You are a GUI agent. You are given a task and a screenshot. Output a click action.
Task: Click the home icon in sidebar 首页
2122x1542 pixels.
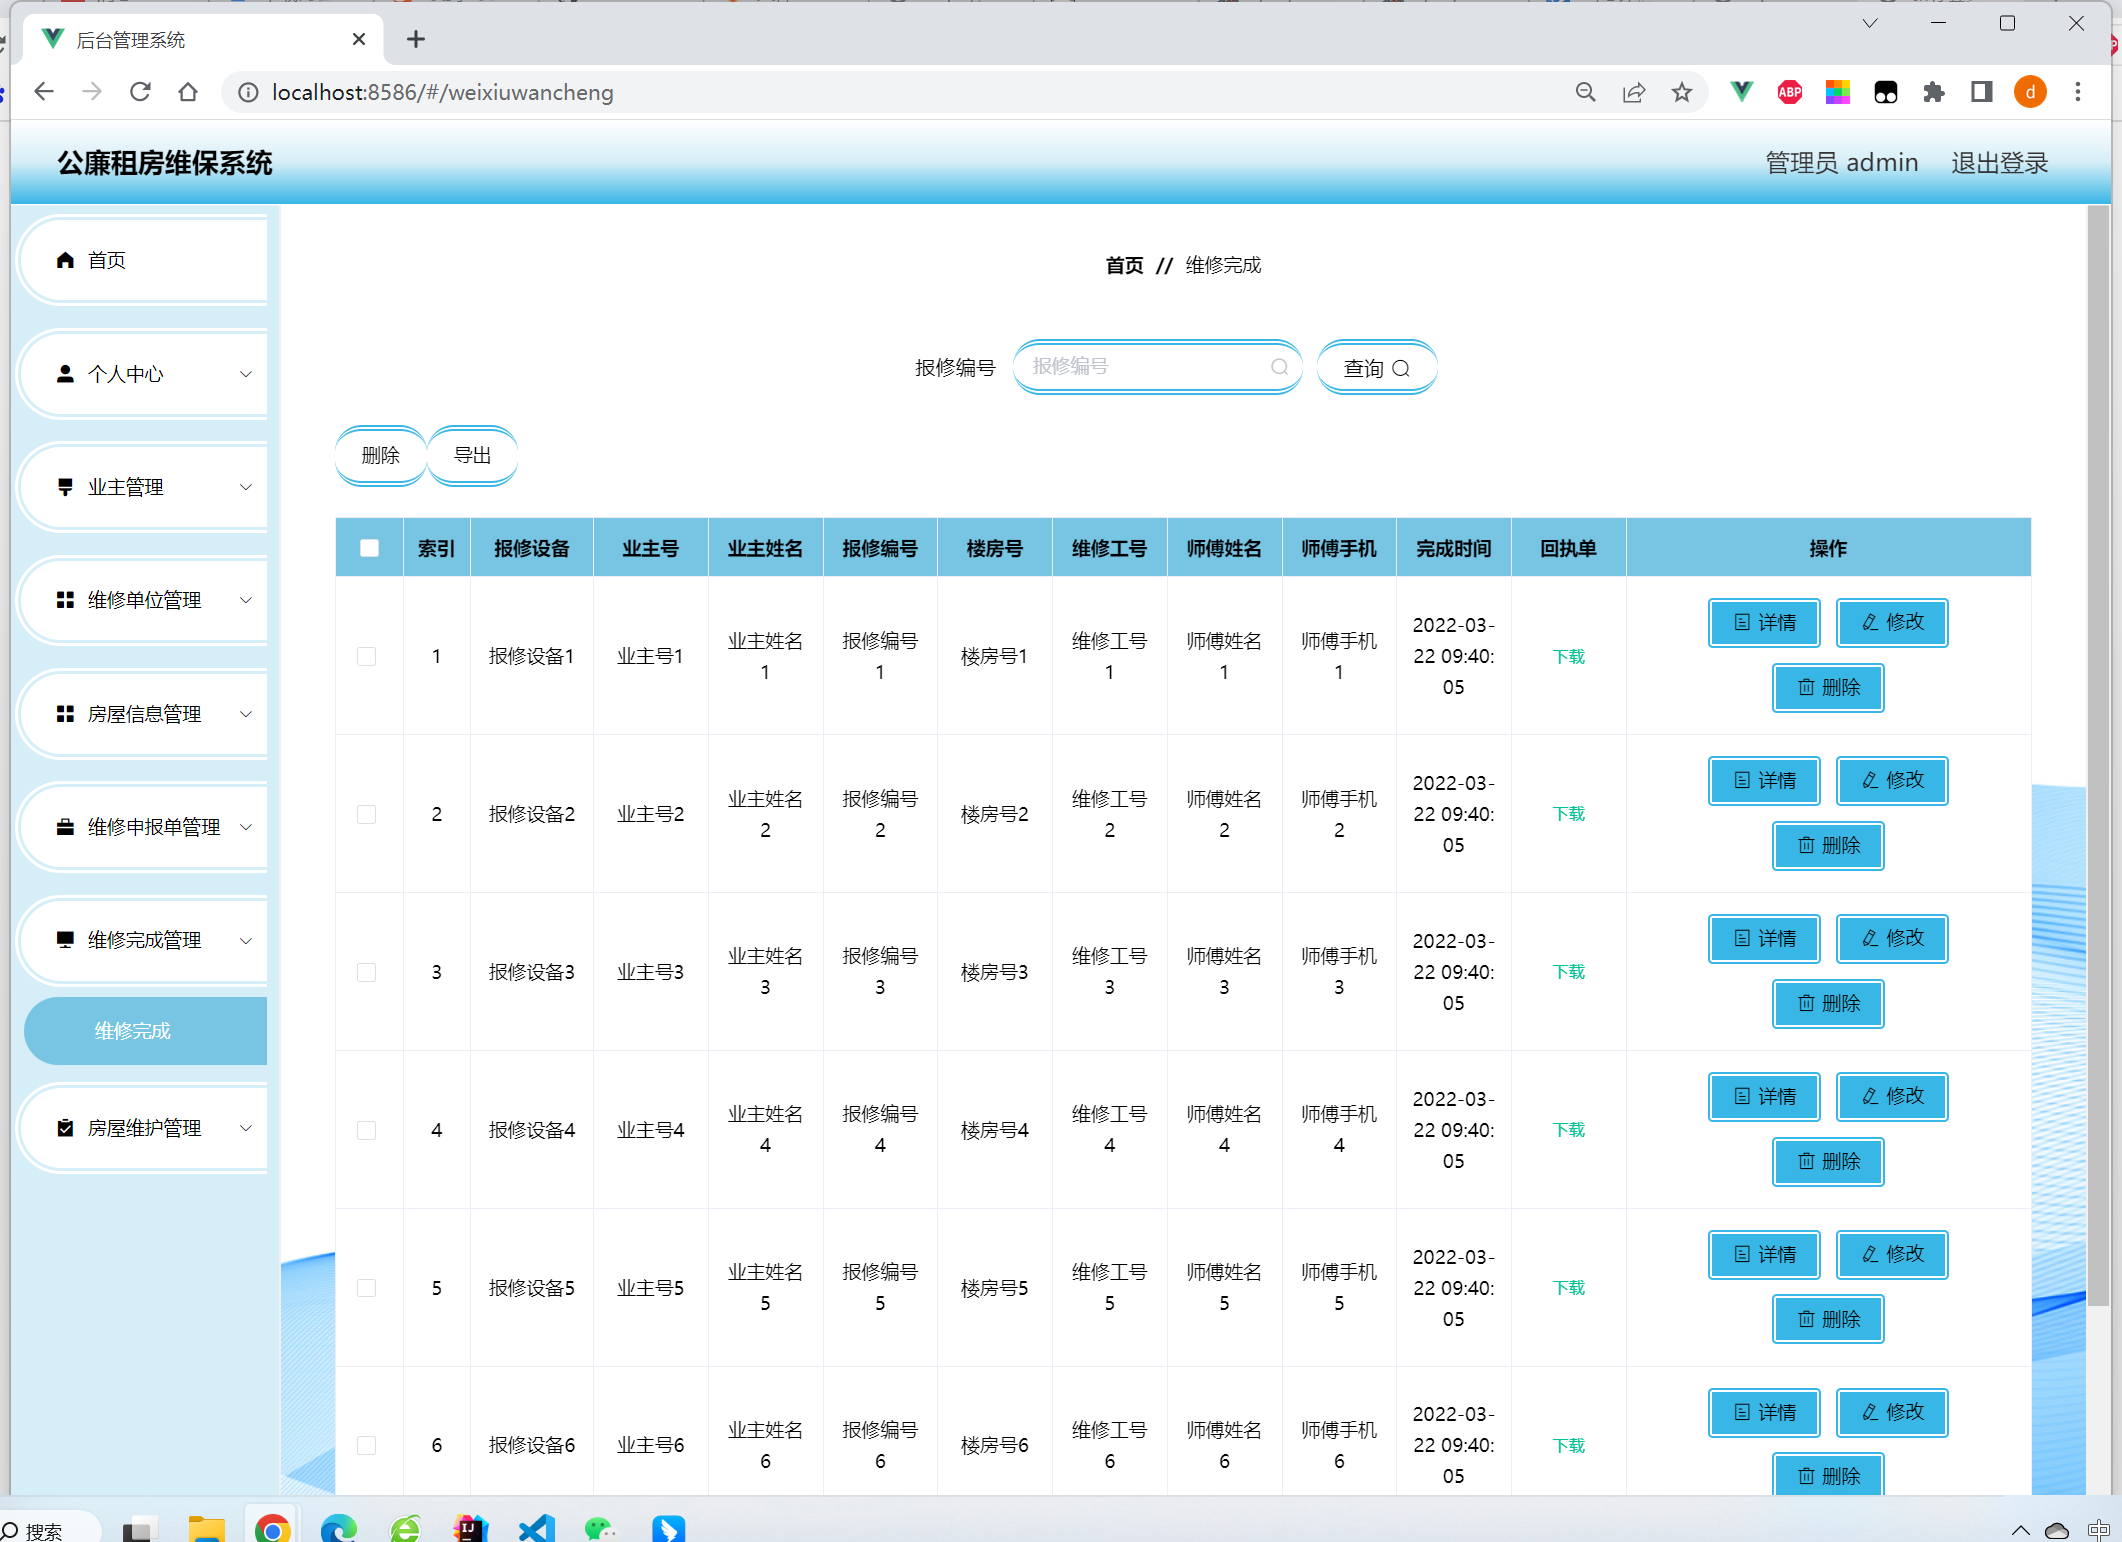tap(65, 260)
